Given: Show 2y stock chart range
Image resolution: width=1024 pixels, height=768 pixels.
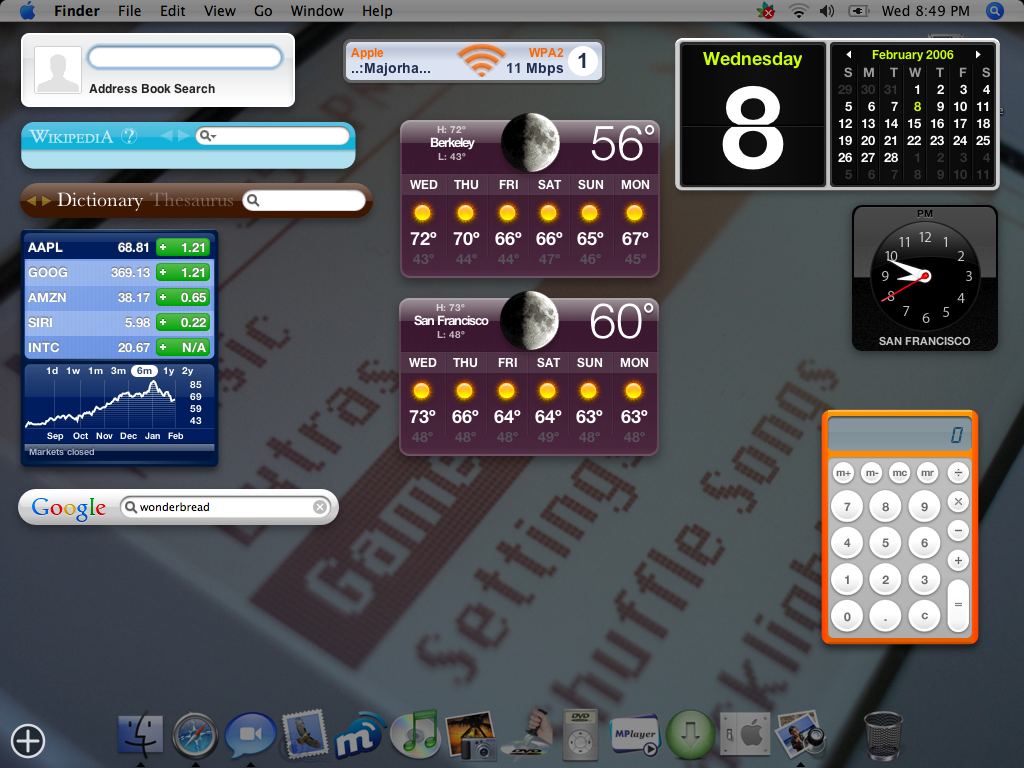Looking at the screenshot, I should (187, 370).
